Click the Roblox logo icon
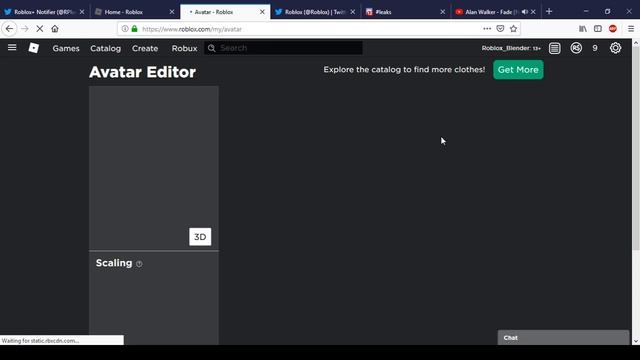The width and height of the screenshot is (640, 360). [33, 48]
